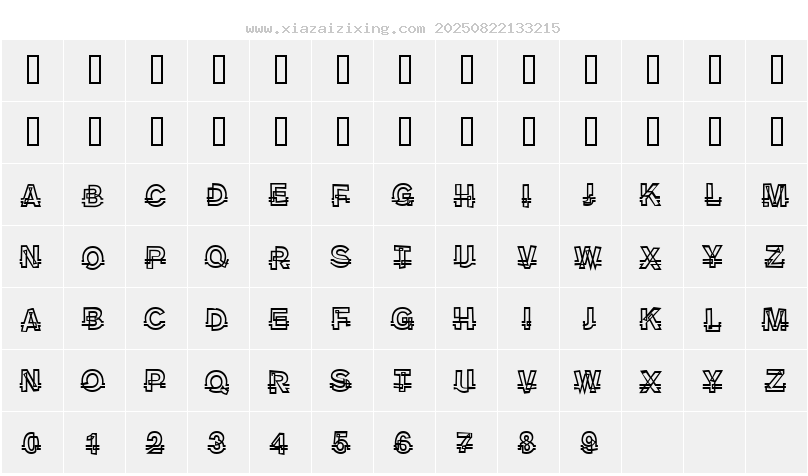This screenshot has width=808, height=476.
Task: Select the digit 9 glyph cell
Action: click(x=591, y=443)
